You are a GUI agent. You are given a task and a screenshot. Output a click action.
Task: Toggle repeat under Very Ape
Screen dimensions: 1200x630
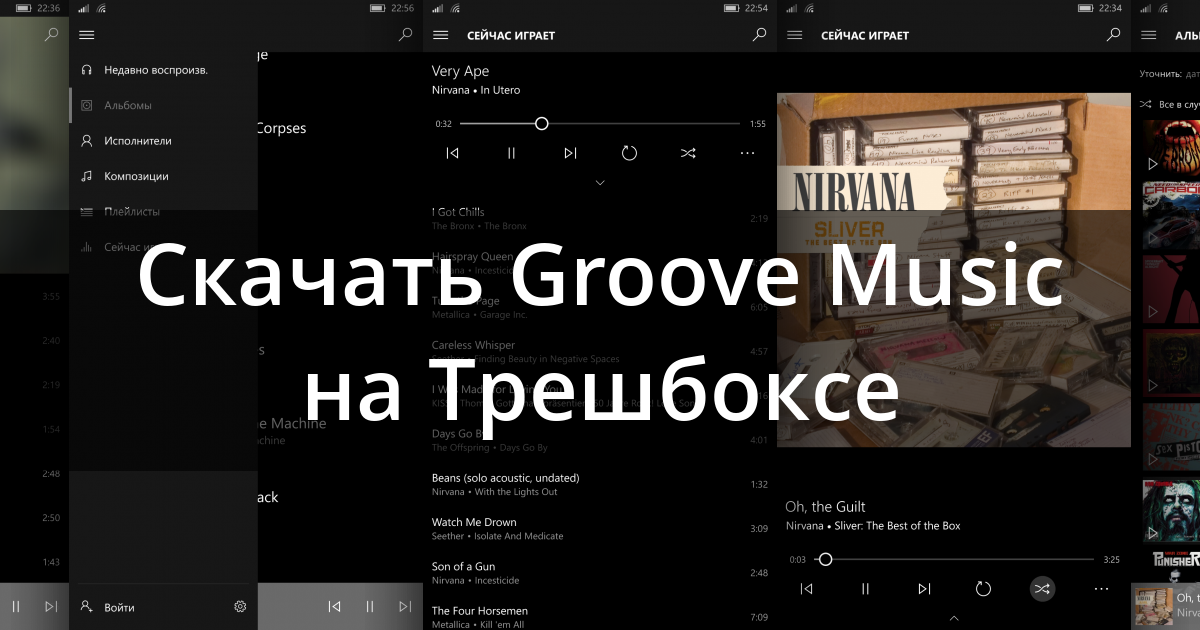tap(629, 153)
